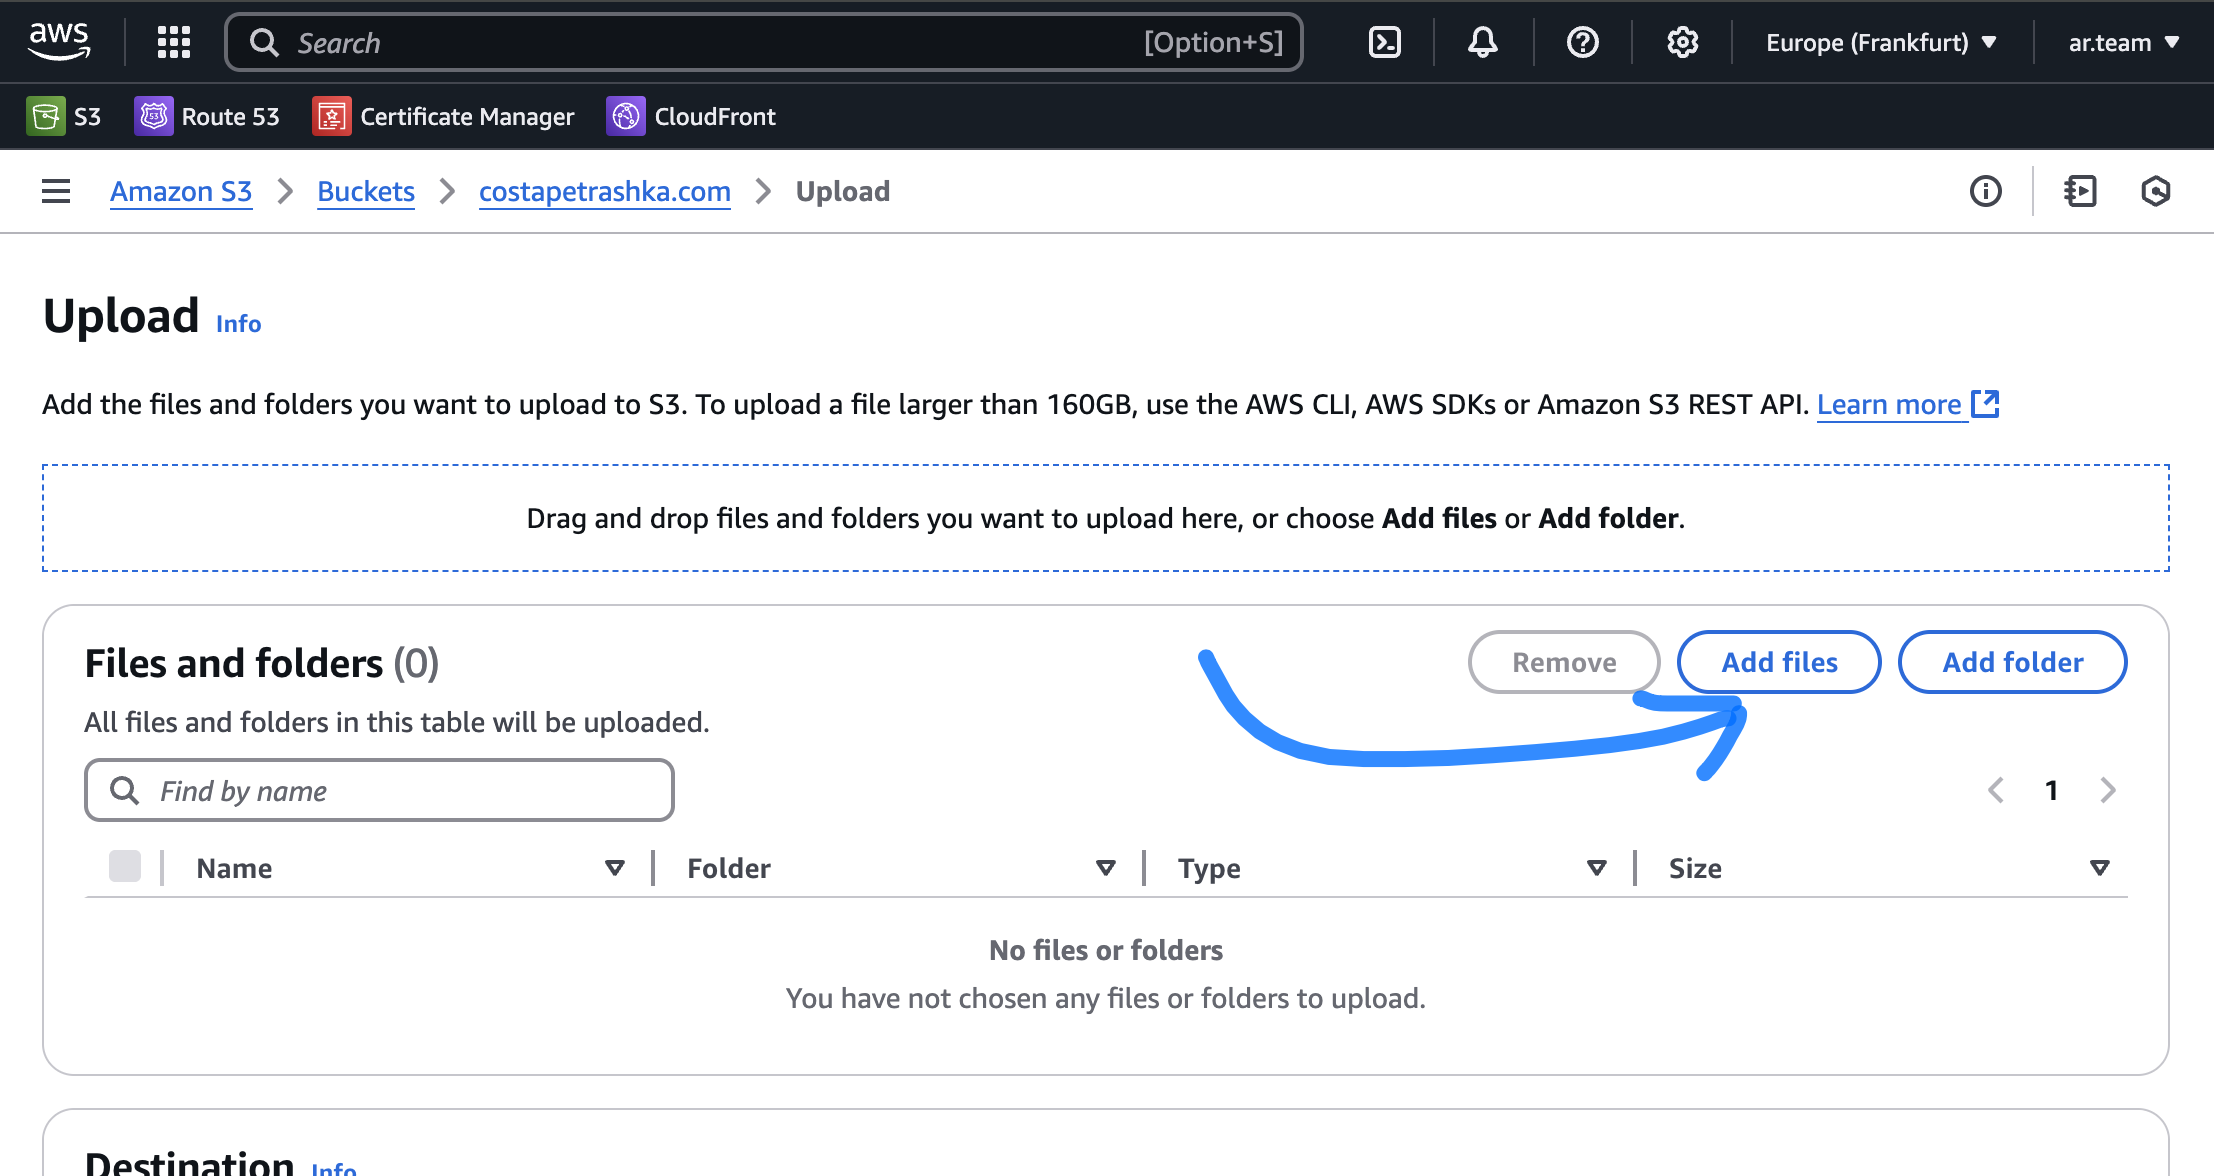Sort by the Size column arrow

tap(2099, 868)
